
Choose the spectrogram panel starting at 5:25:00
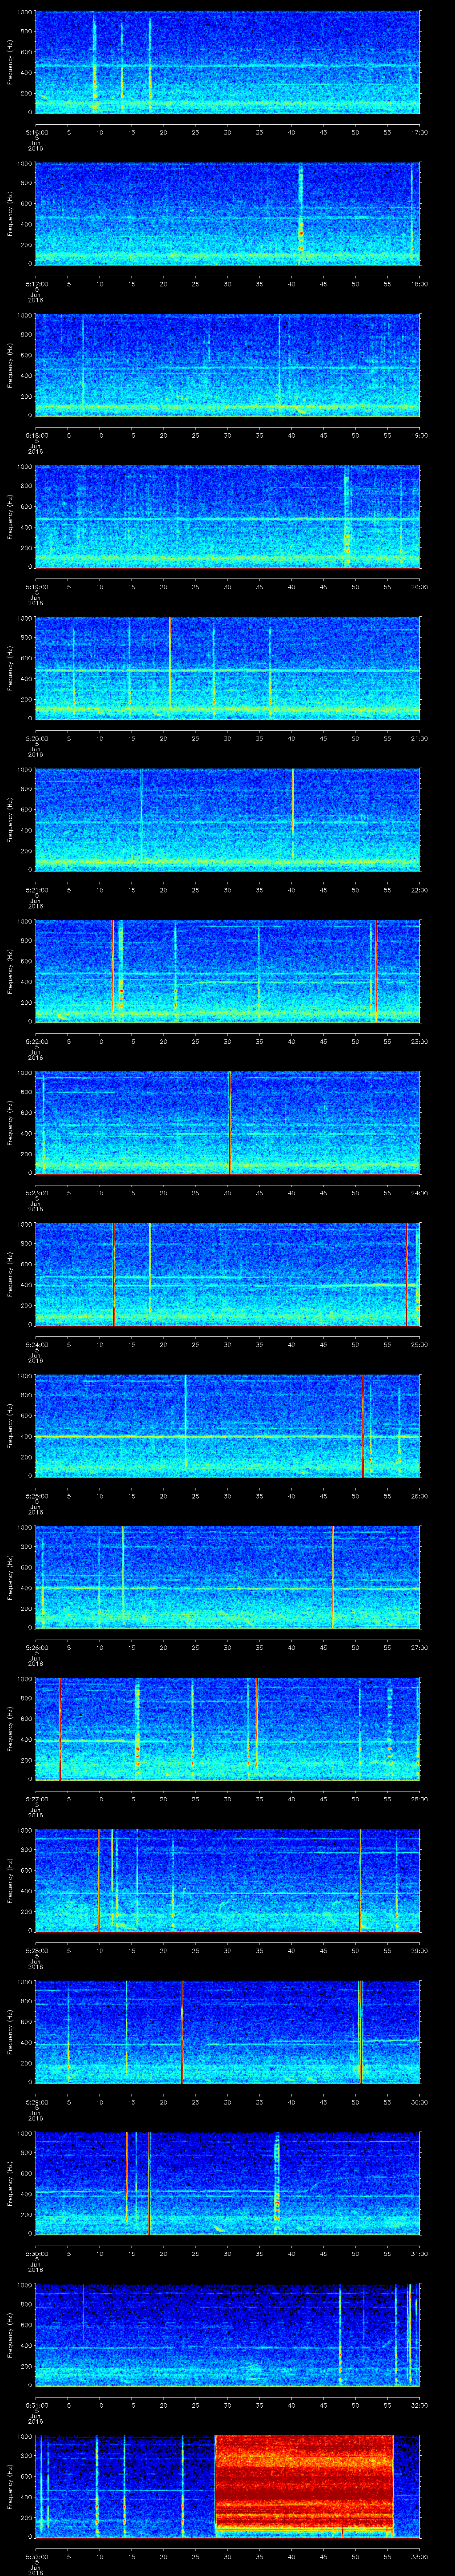click(x=227, y=1426)
